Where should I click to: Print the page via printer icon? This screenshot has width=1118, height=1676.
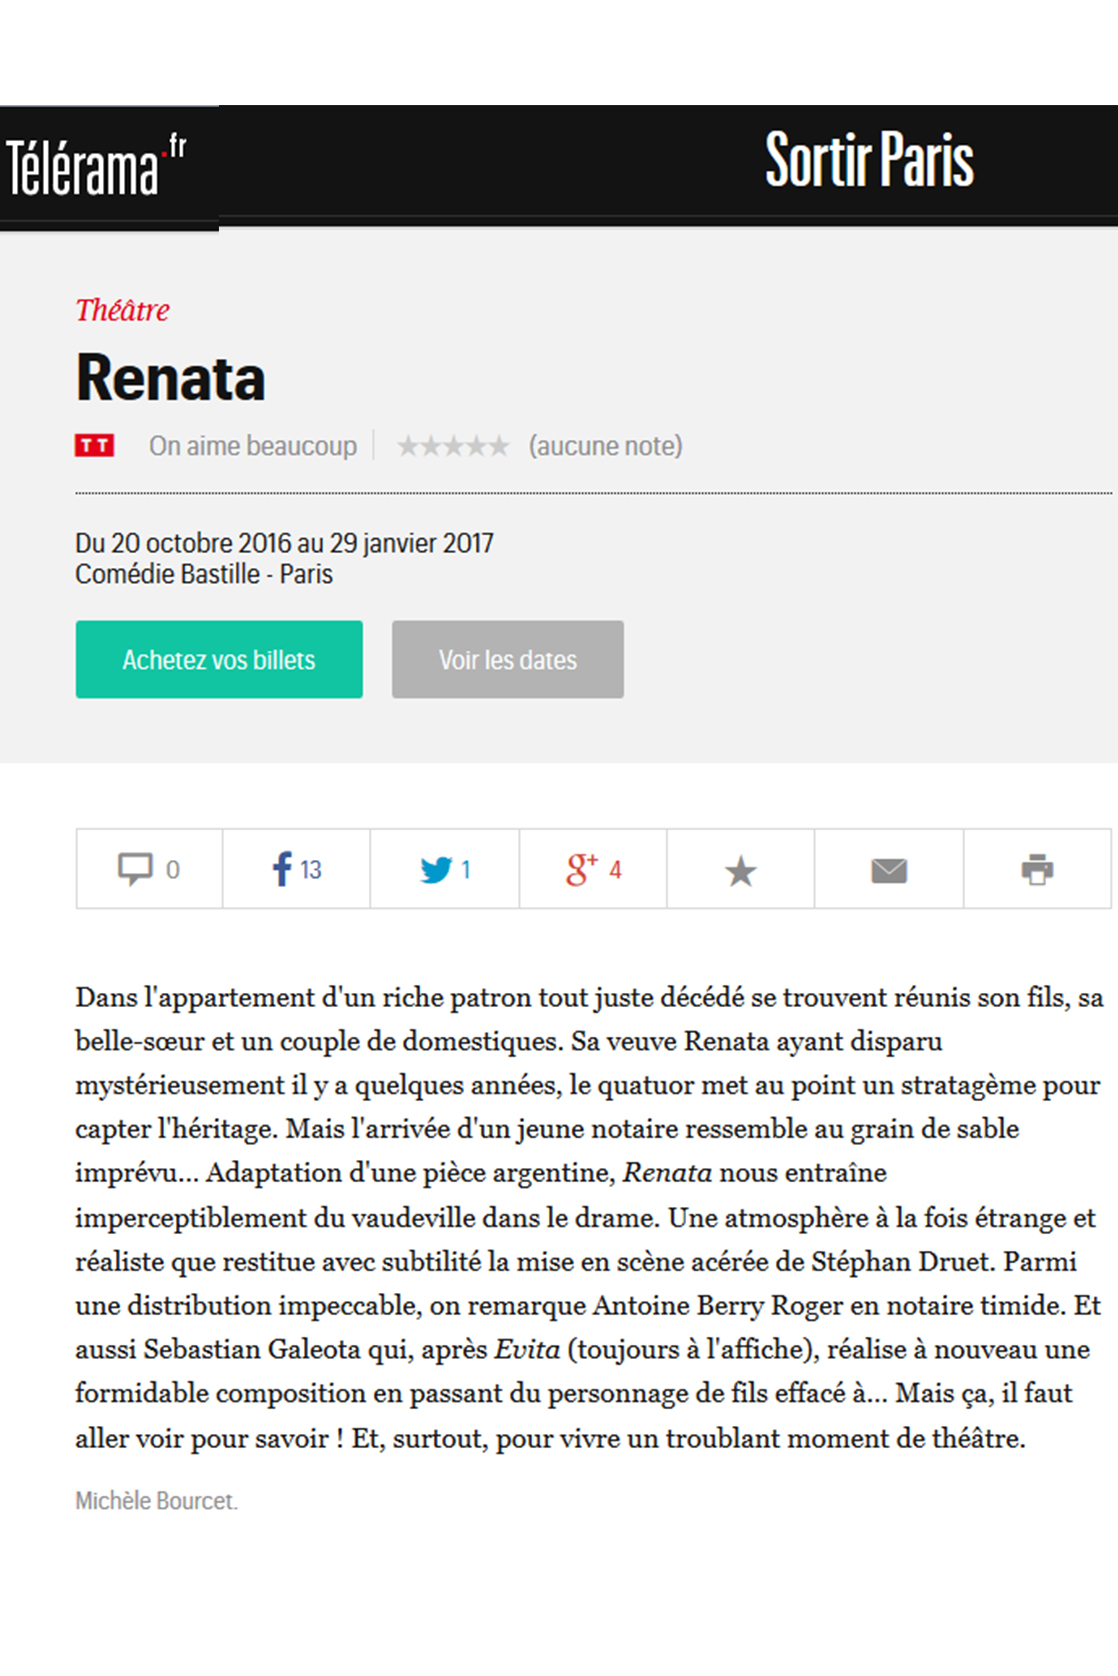pos(1037,869)
